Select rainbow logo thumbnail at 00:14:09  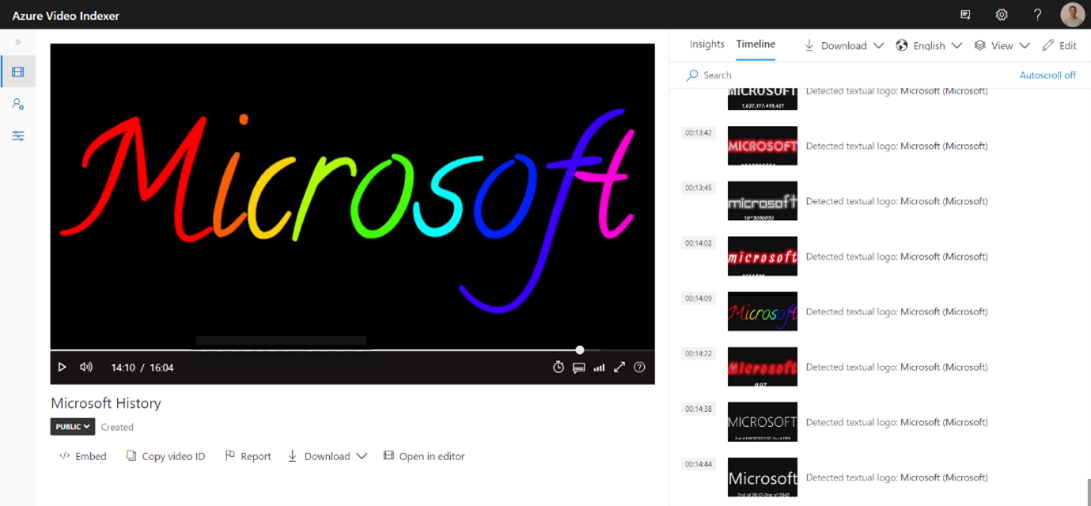[x=763, y=311]
